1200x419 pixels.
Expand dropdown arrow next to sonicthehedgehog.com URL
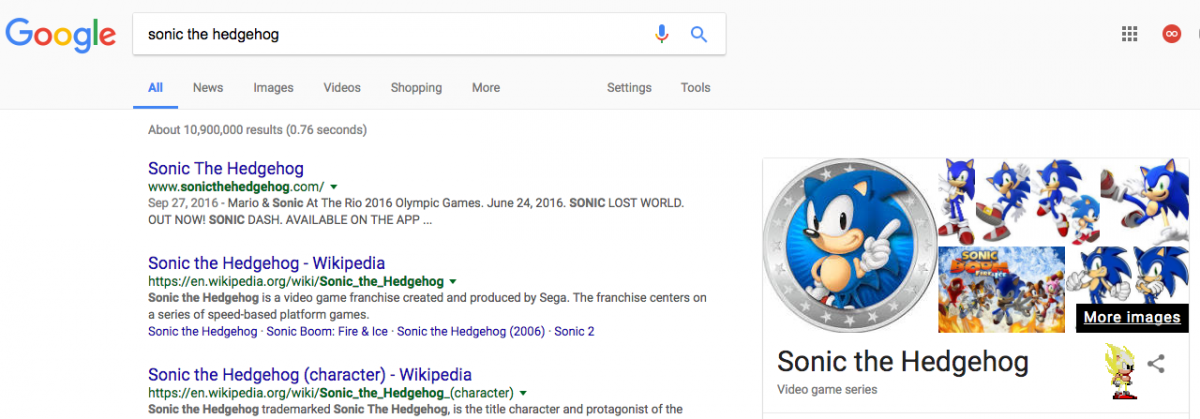[334, 187]
